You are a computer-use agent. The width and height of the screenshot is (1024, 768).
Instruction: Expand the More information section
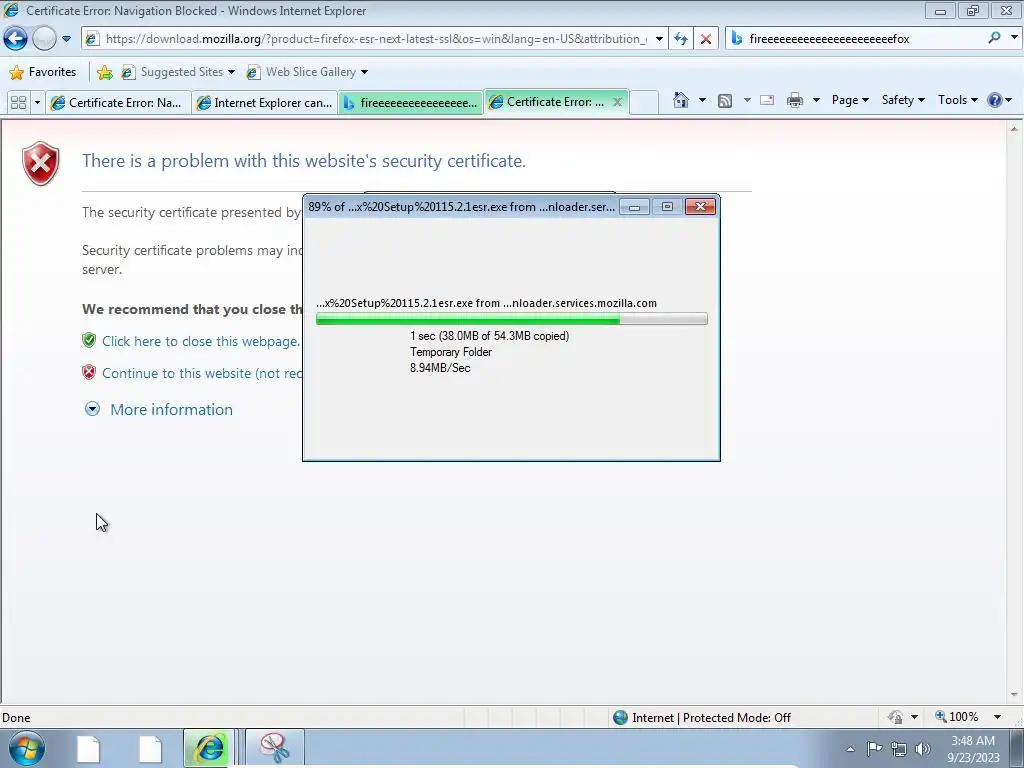(92, 409)
